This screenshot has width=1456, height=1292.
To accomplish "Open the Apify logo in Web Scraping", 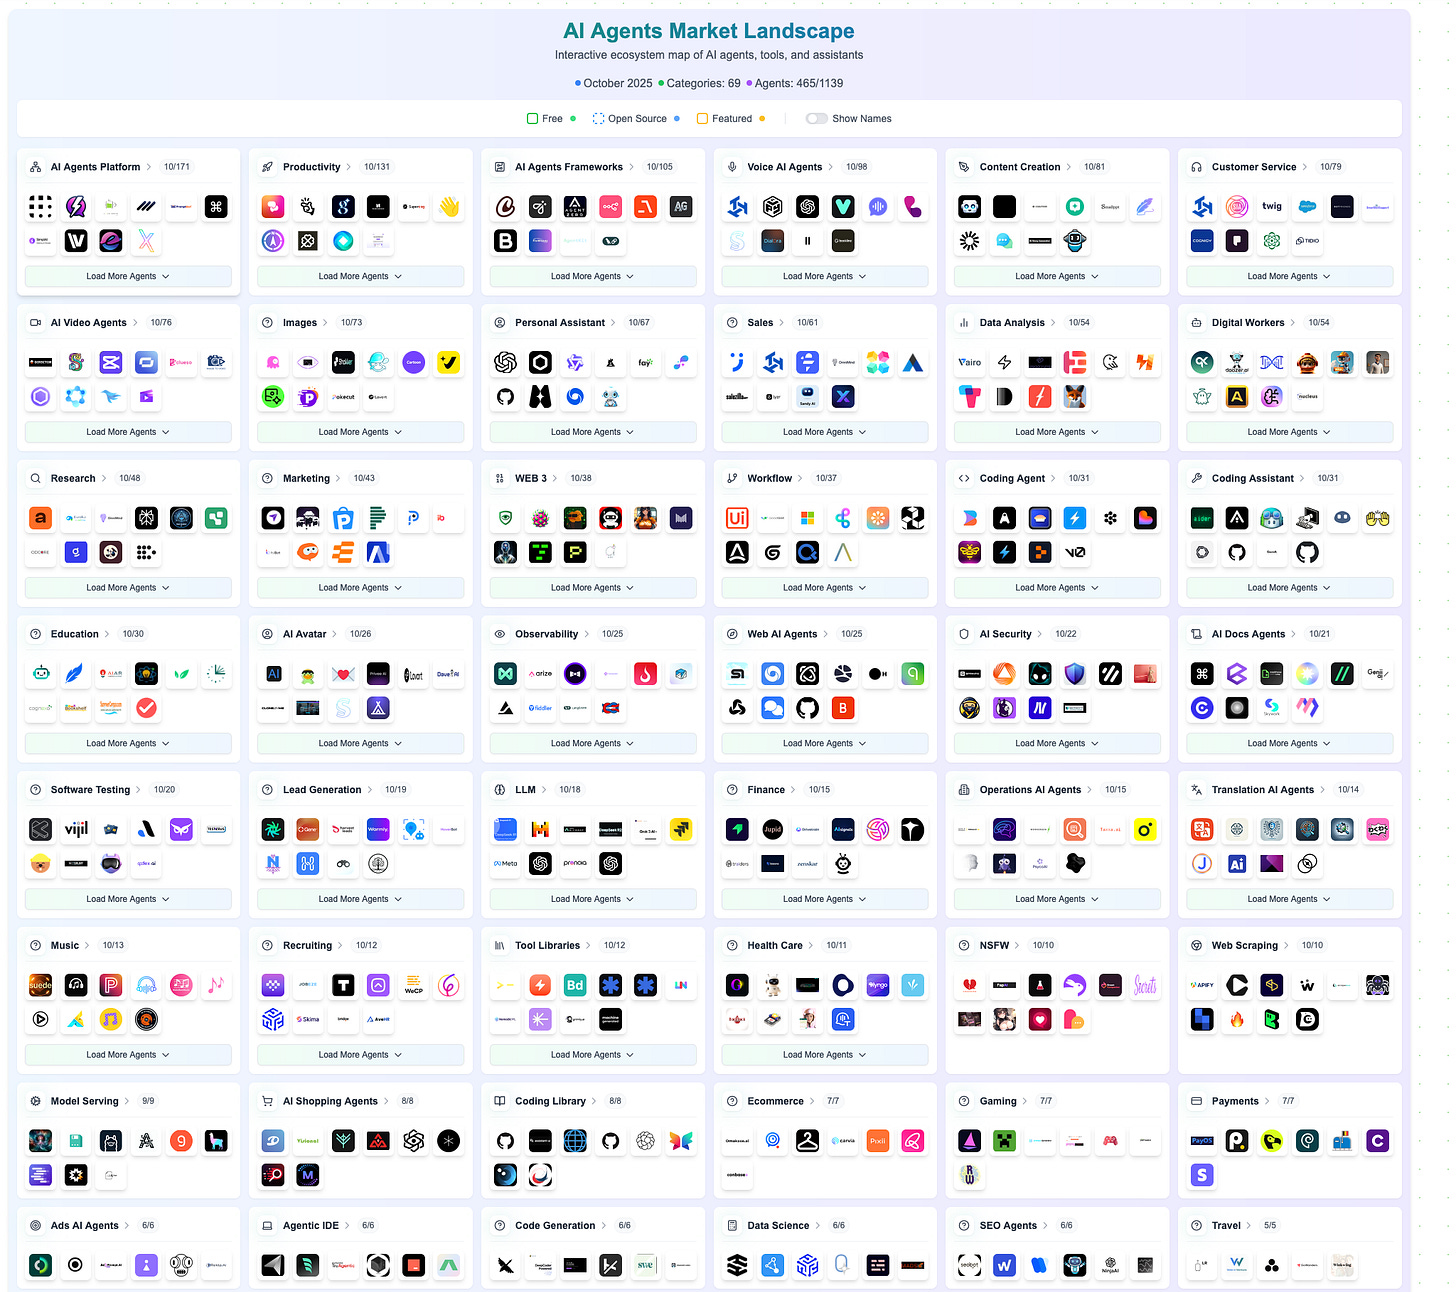I will (x=1202, y=985).
